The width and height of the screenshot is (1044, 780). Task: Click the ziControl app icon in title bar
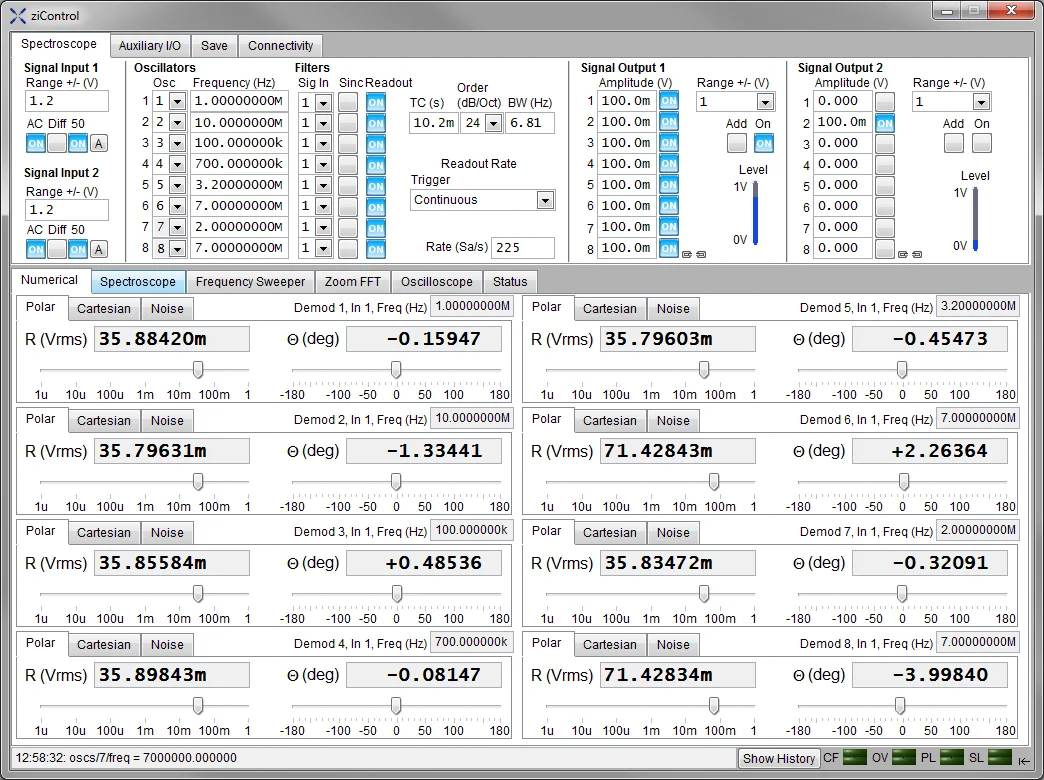17,15
